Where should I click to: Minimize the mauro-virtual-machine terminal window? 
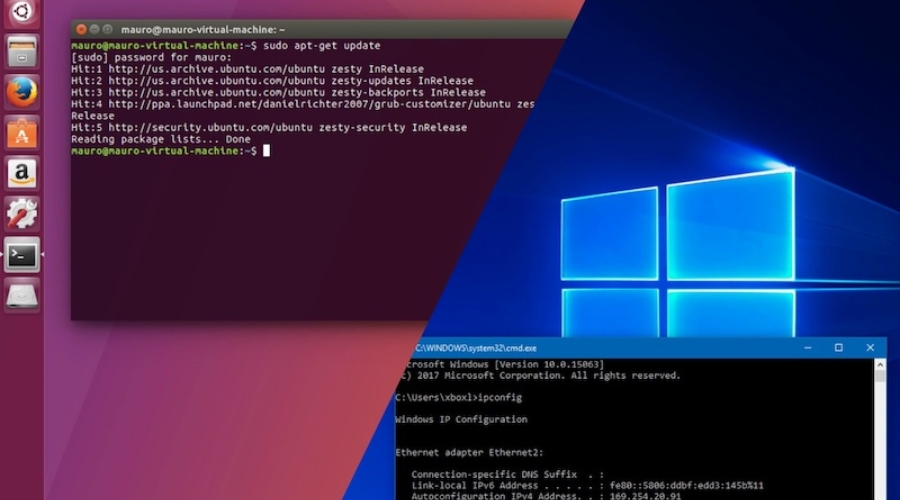(x=95, y=30)
